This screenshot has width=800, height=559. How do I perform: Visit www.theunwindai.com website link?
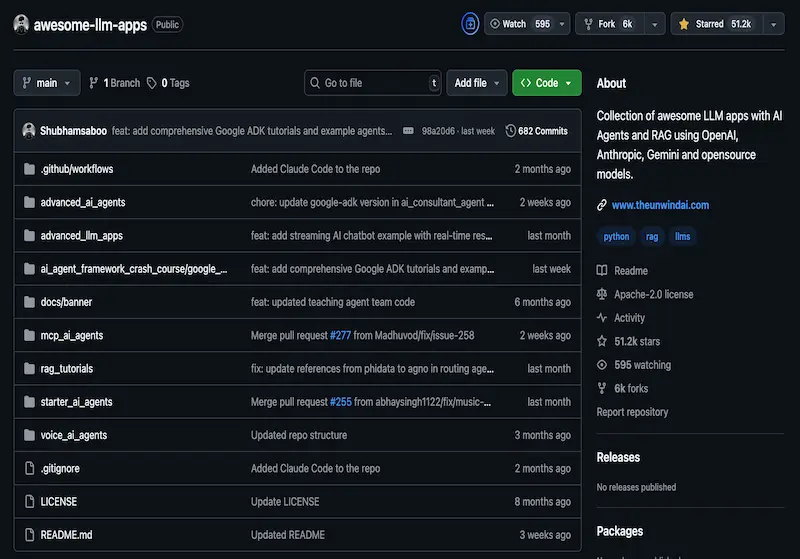click(x=660, y=205)
